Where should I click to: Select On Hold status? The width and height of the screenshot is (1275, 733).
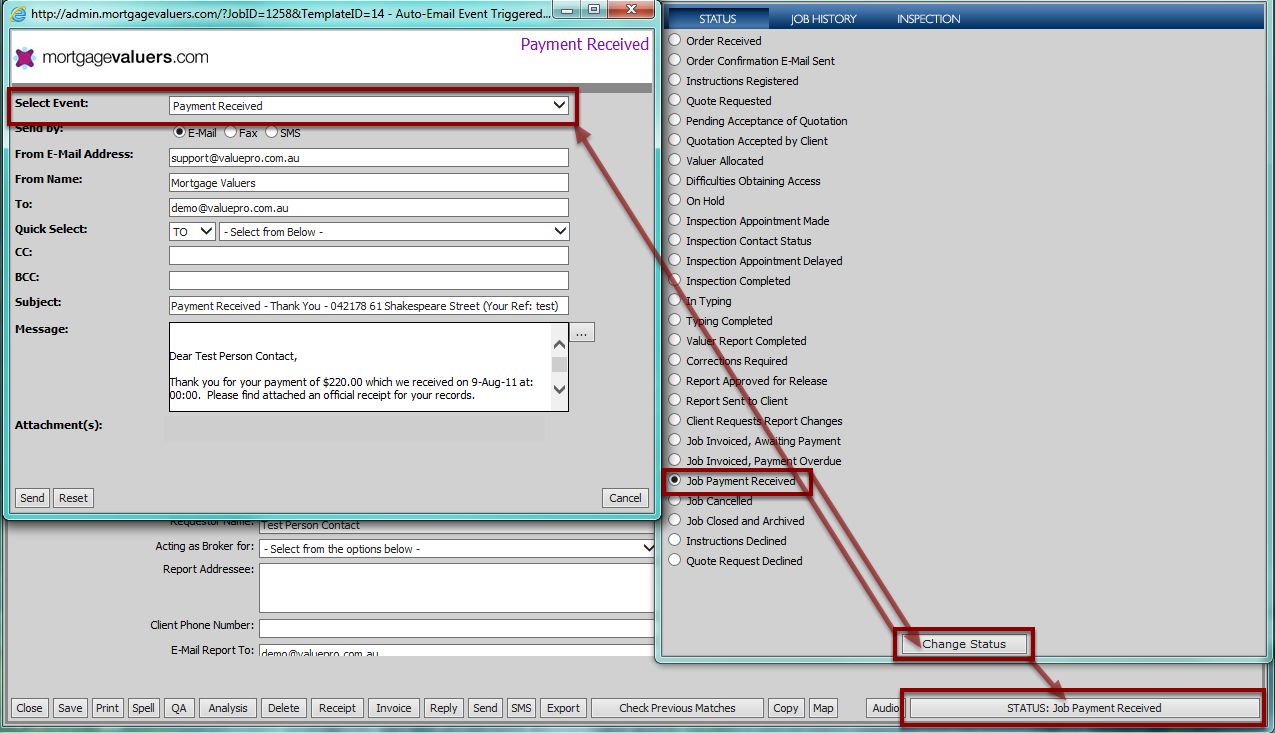pyautogui.click(x=675, y=201)
